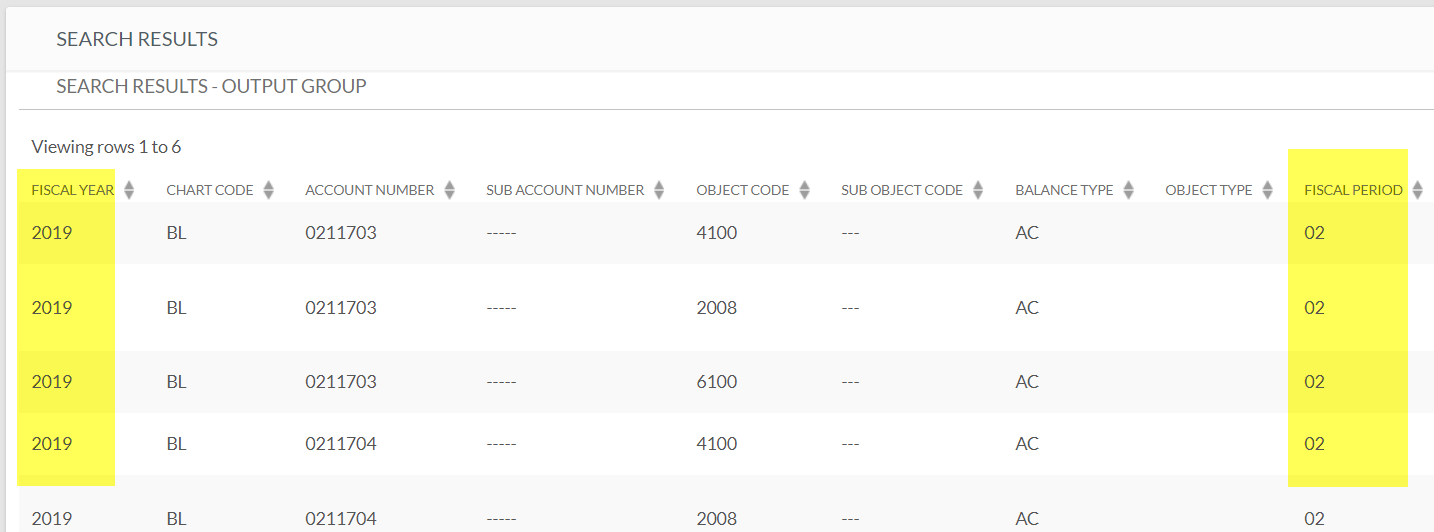The image size is (1434, 532).
Task: Click account number 0211703 in the first row
Action: (x=341, y=233)
